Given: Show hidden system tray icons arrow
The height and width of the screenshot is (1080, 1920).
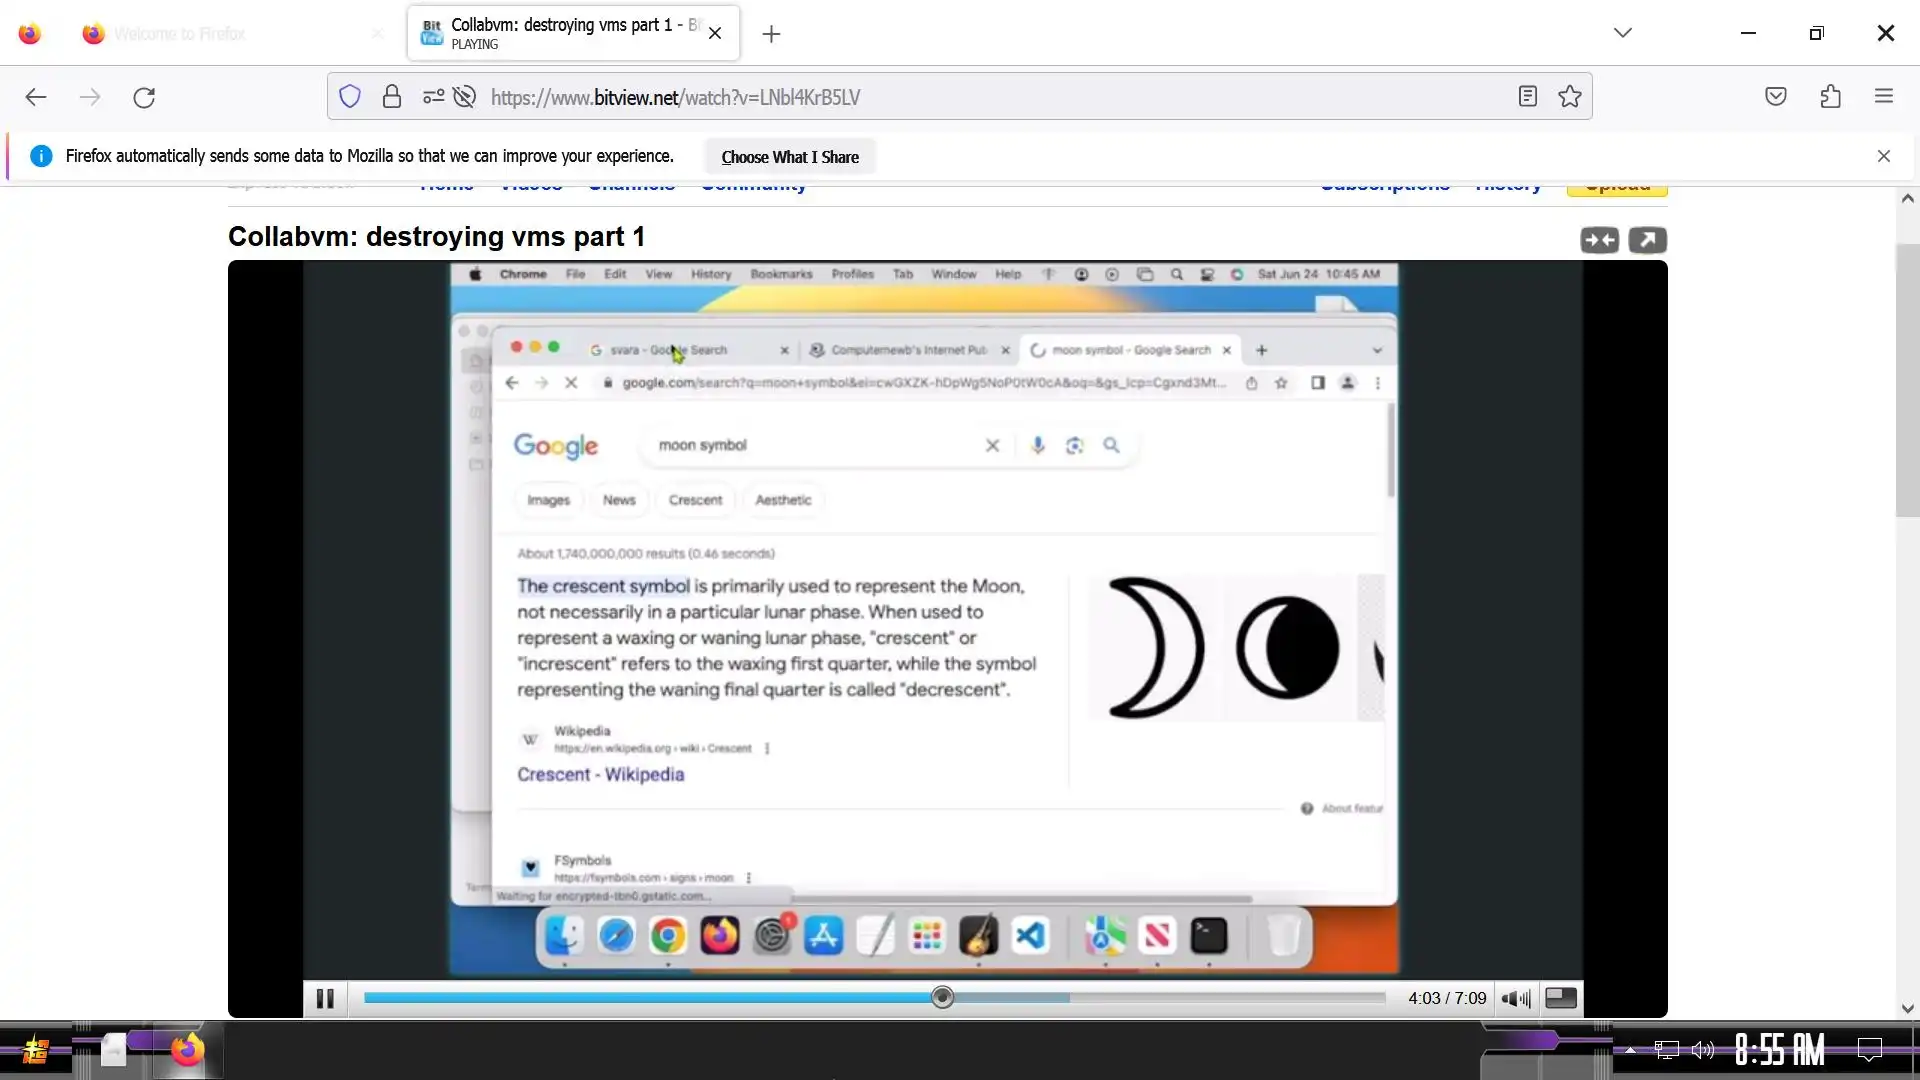Looking at the screenshot, I should point(1630,1050).
